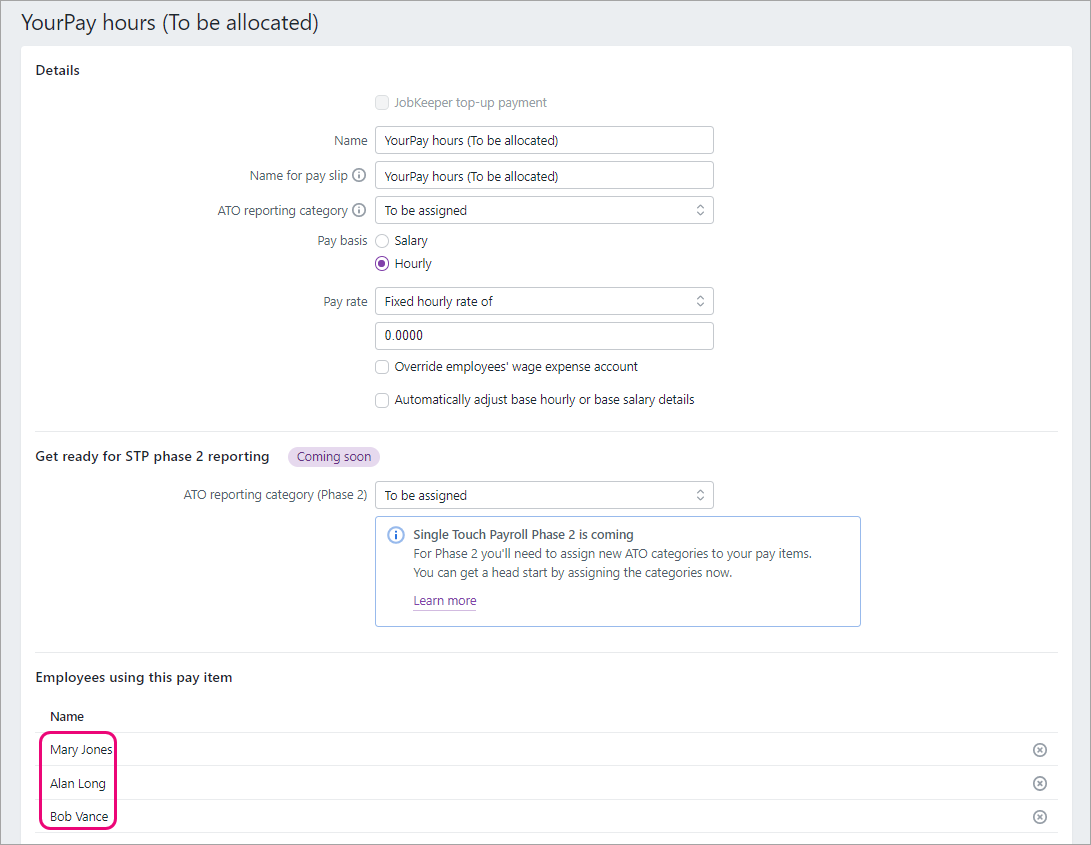Focus the Name for pay slip field
The image size is (1091, 845).
click(543, 176)
